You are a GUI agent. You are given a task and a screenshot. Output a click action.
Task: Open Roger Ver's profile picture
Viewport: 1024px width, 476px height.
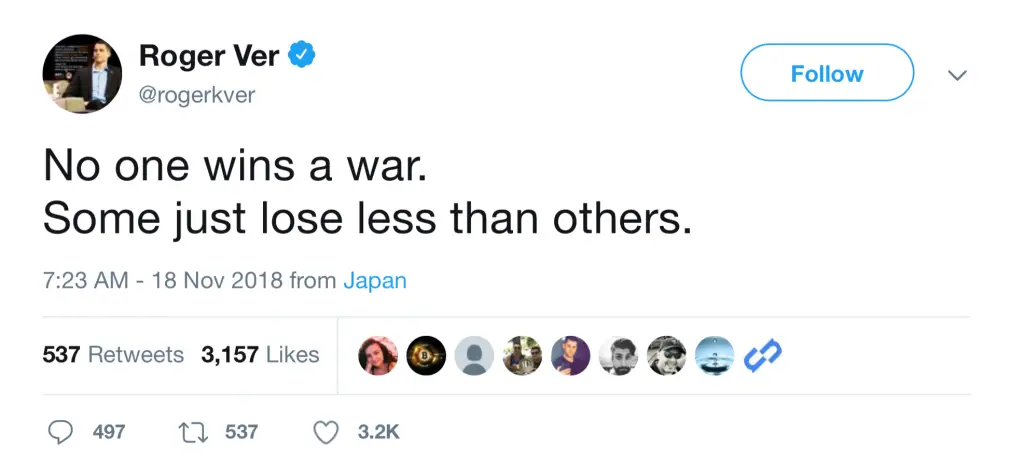tap(82, 74)
